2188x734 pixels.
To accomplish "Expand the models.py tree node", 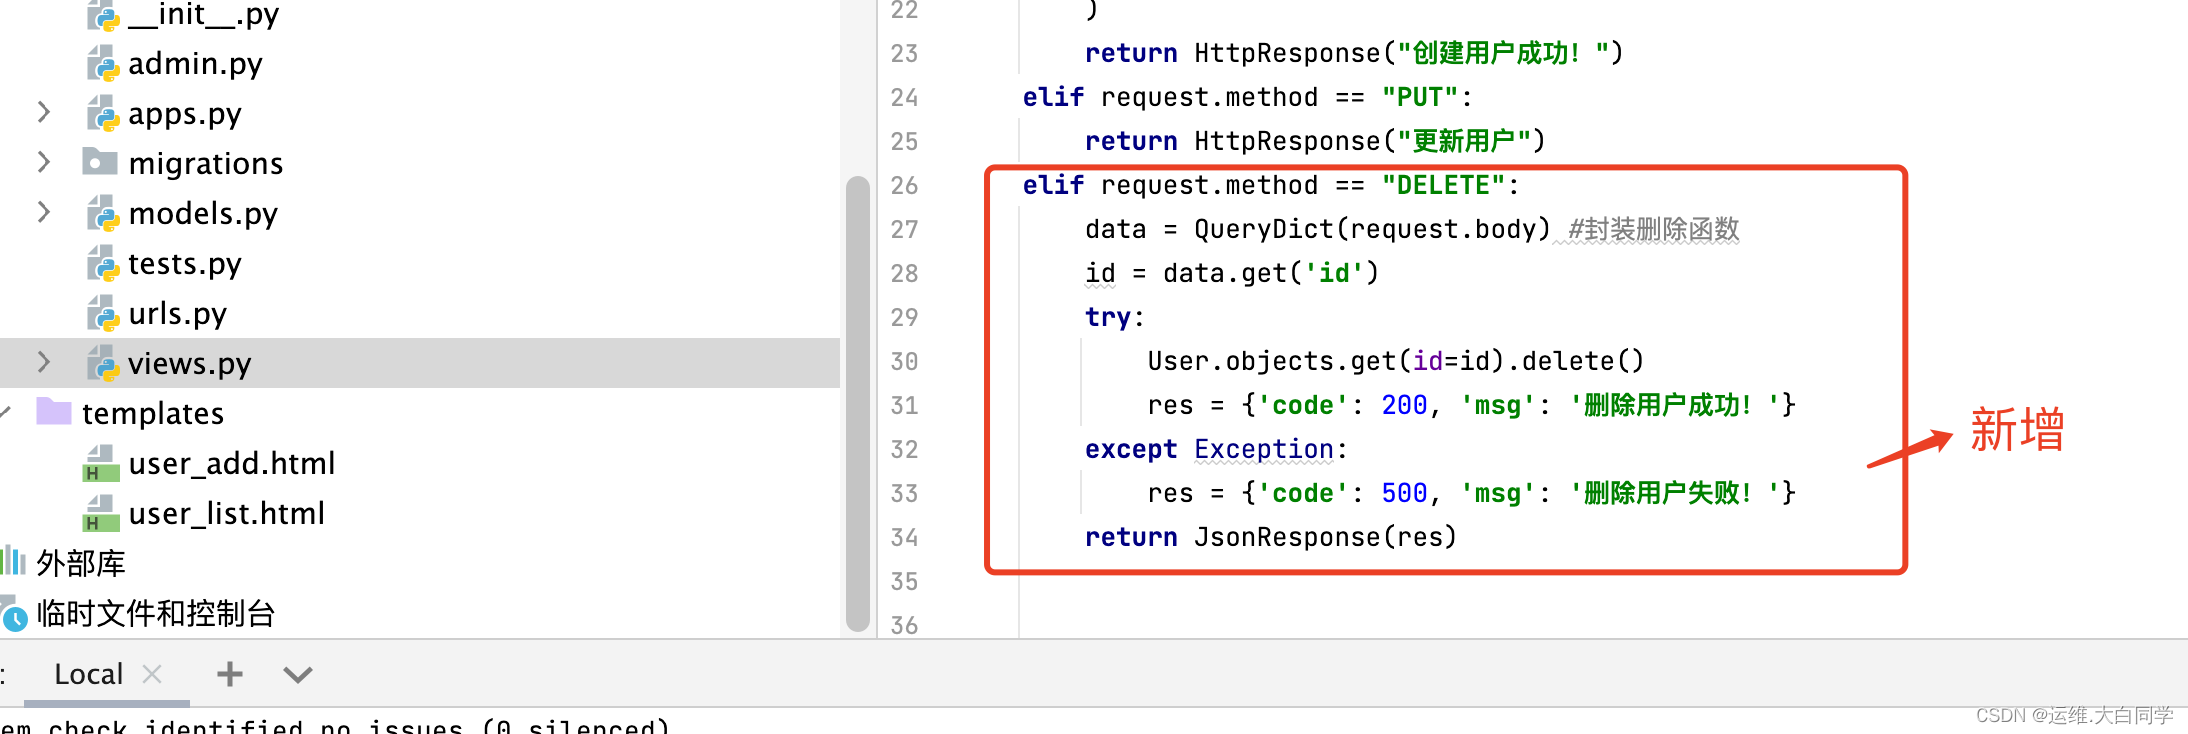I will point(43,212).
